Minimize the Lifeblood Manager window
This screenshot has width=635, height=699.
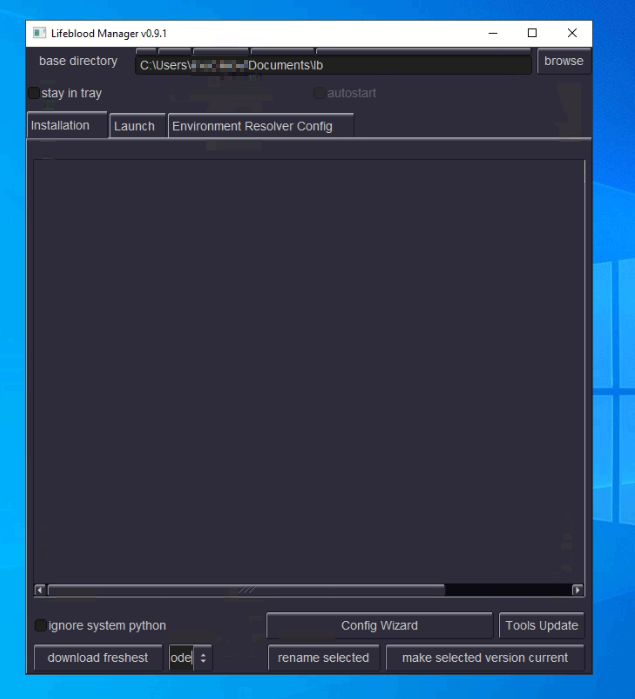pyautogui.click(x=493, y=33)
